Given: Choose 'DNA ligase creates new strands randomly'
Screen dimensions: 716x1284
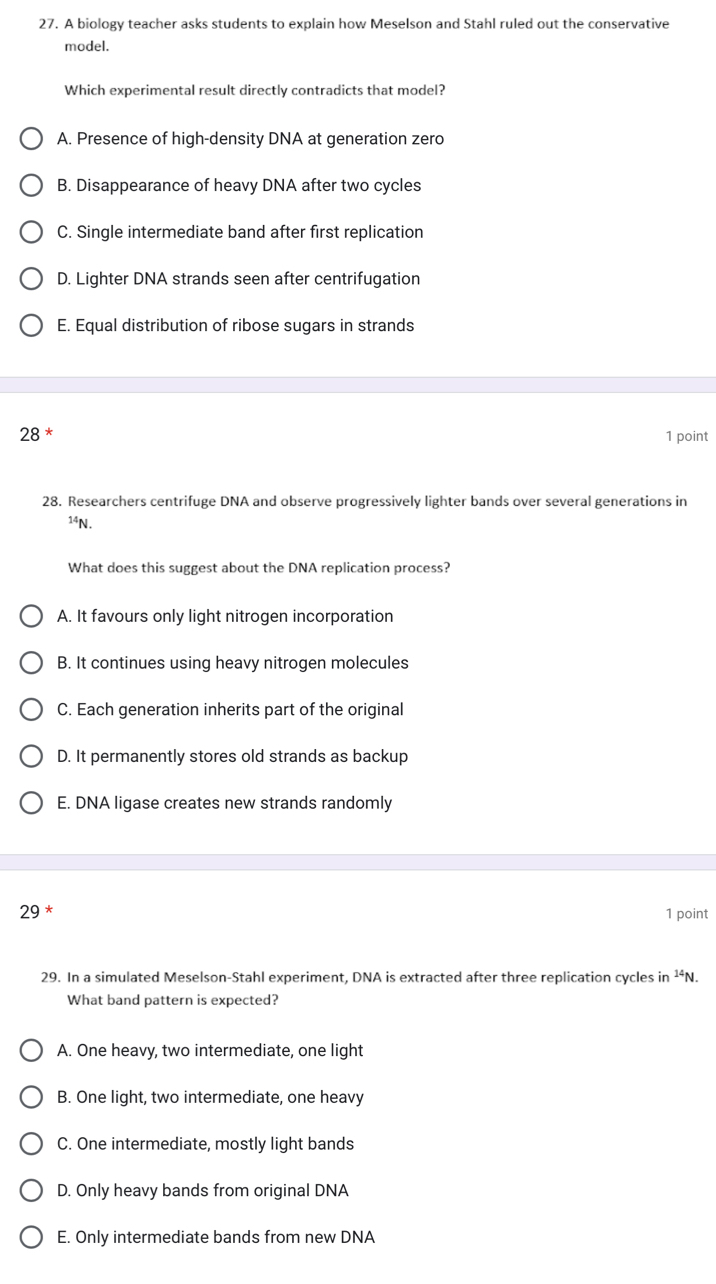Looking at the screenshot, I should (x=31, y=802).
